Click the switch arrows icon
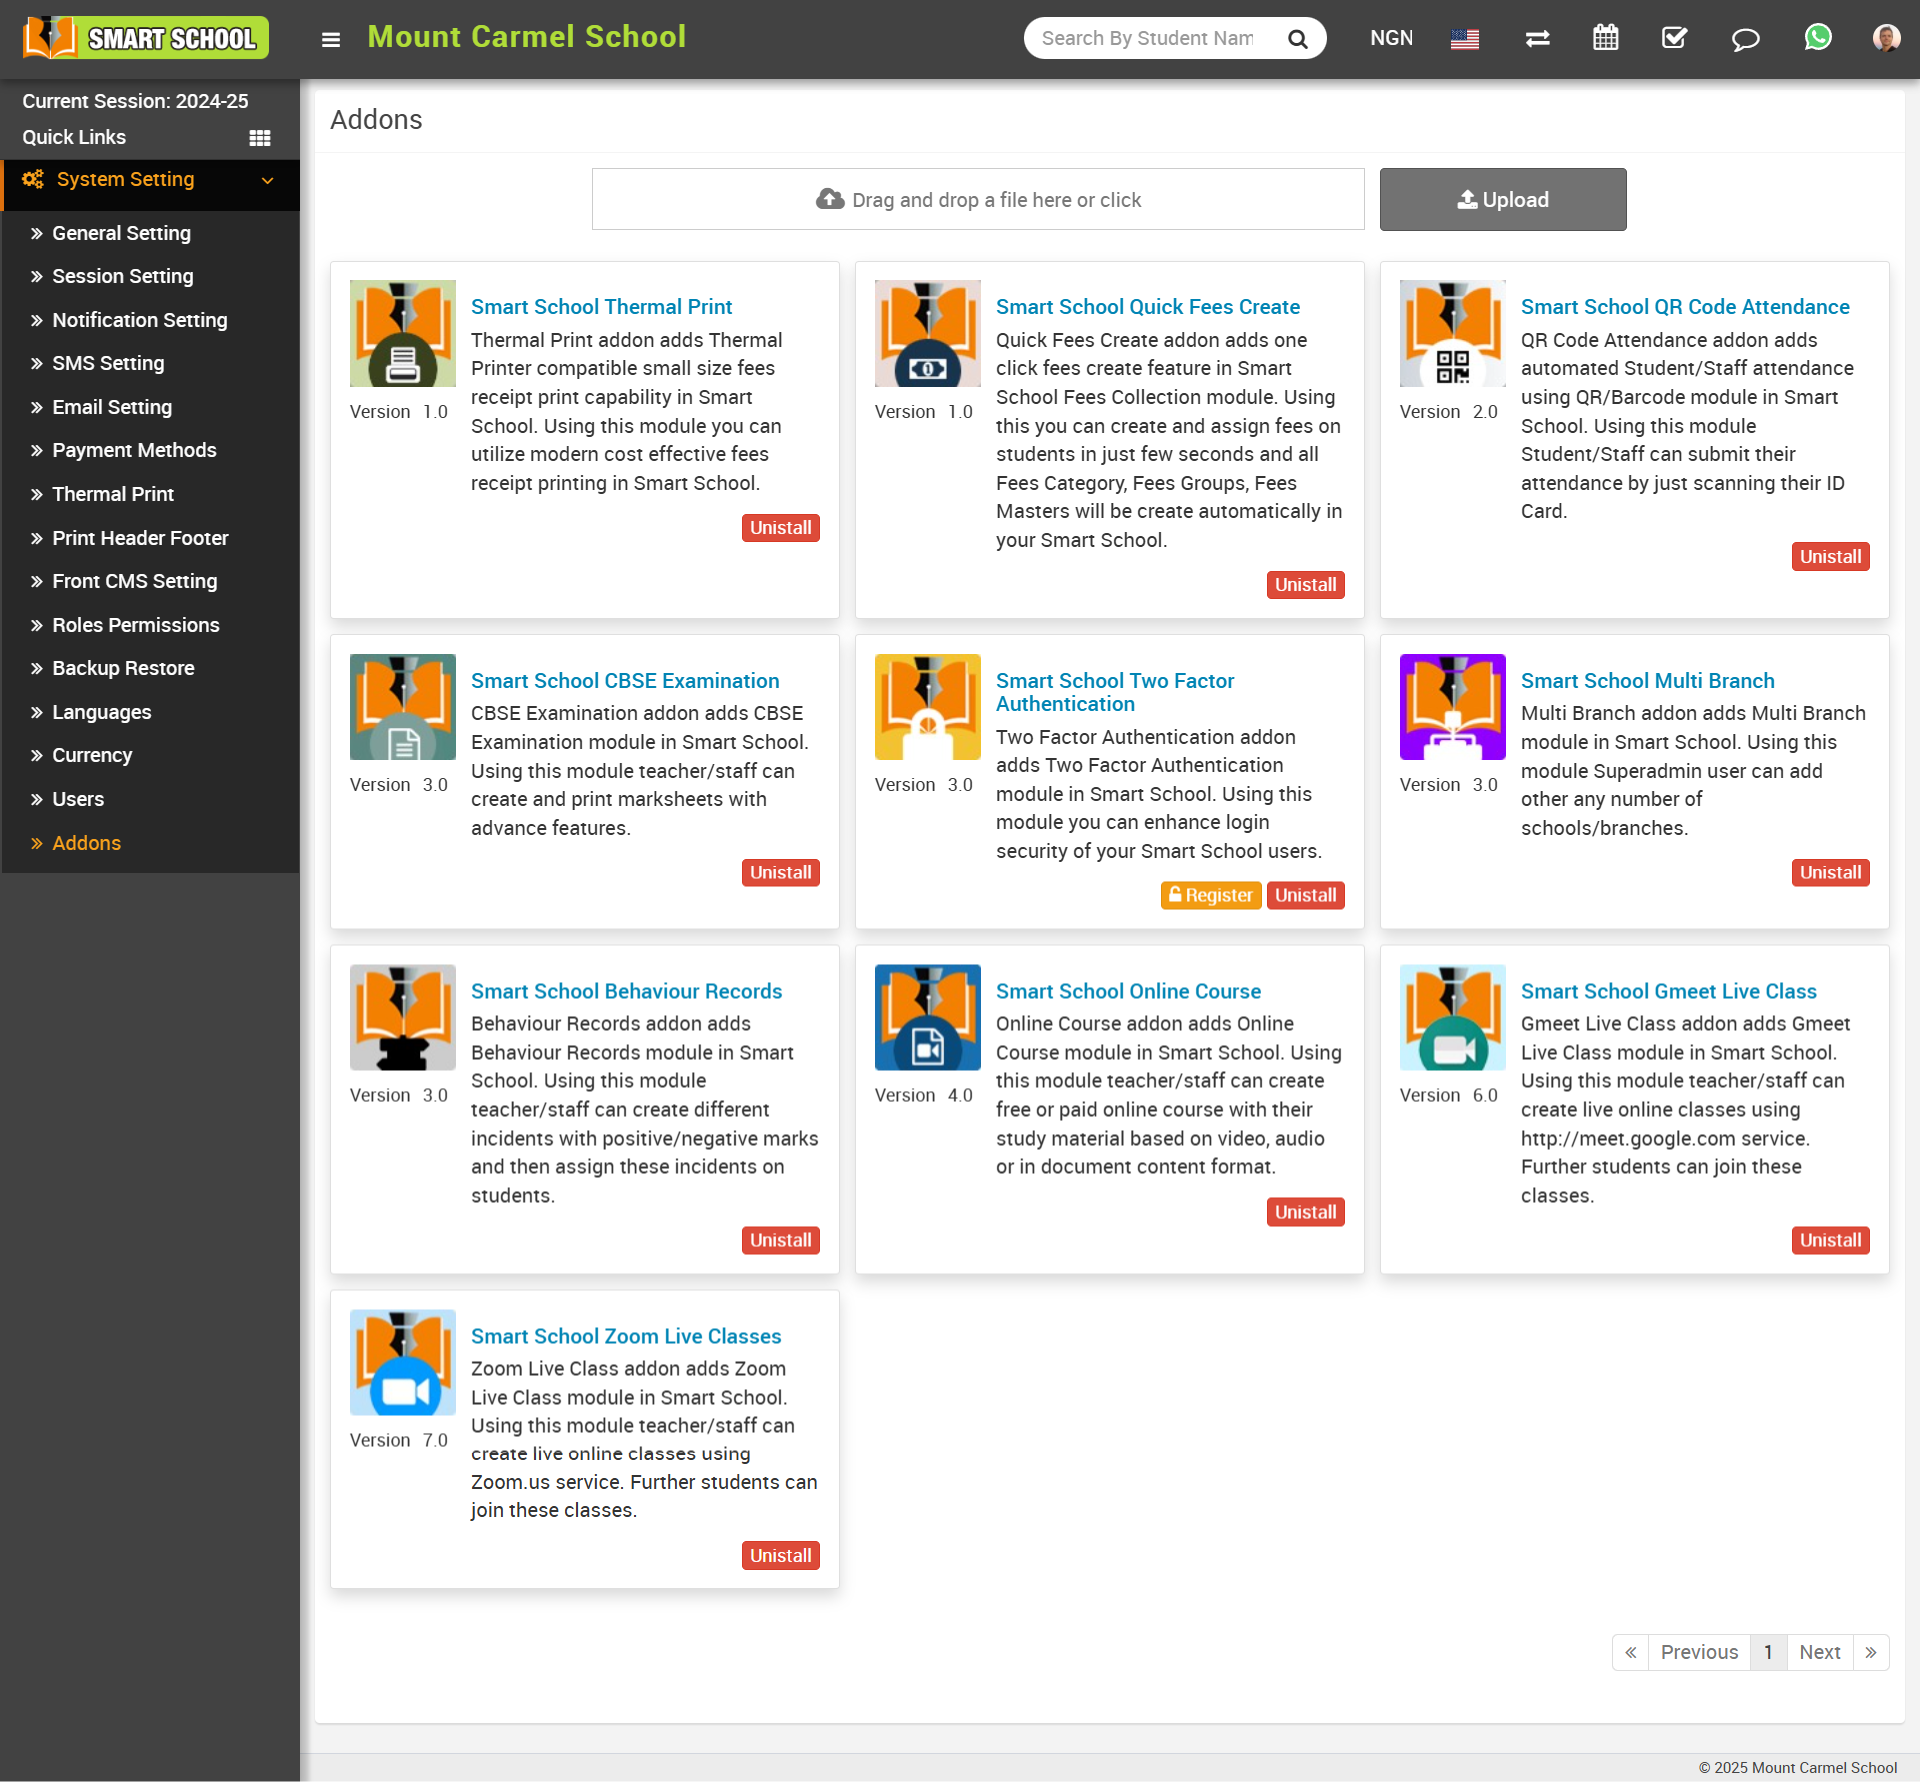 (x=1537, y=38)
